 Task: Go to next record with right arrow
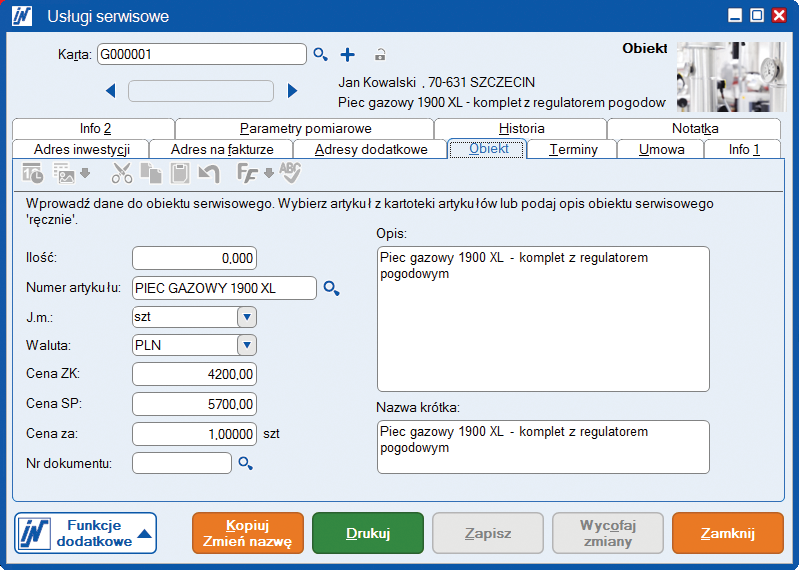(292, 91)
